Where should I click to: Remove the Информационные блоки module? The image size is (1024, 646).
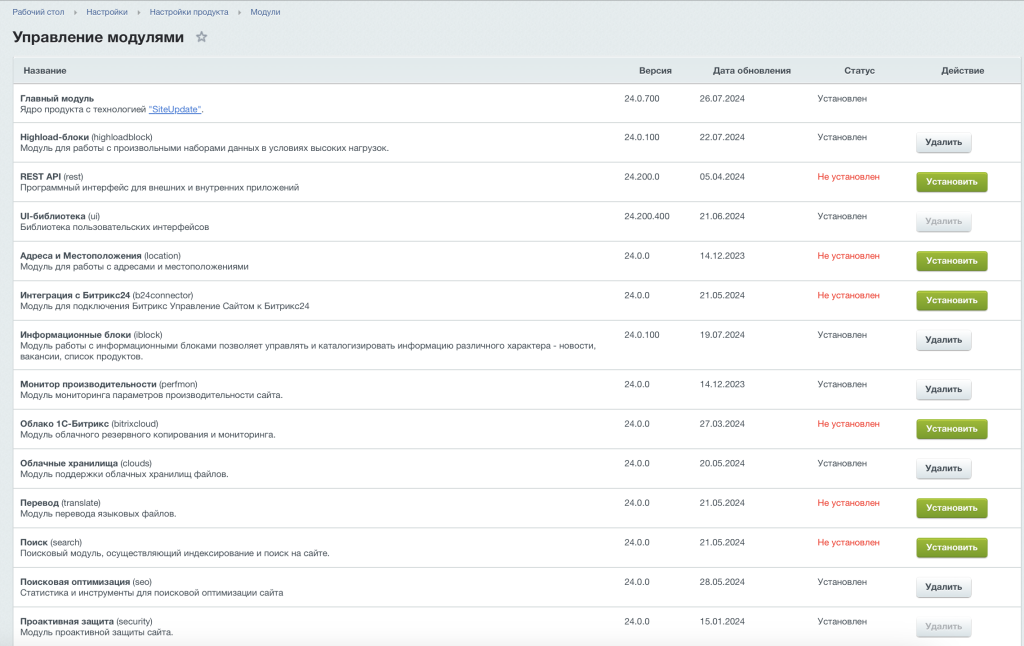(x=944, y=340)
